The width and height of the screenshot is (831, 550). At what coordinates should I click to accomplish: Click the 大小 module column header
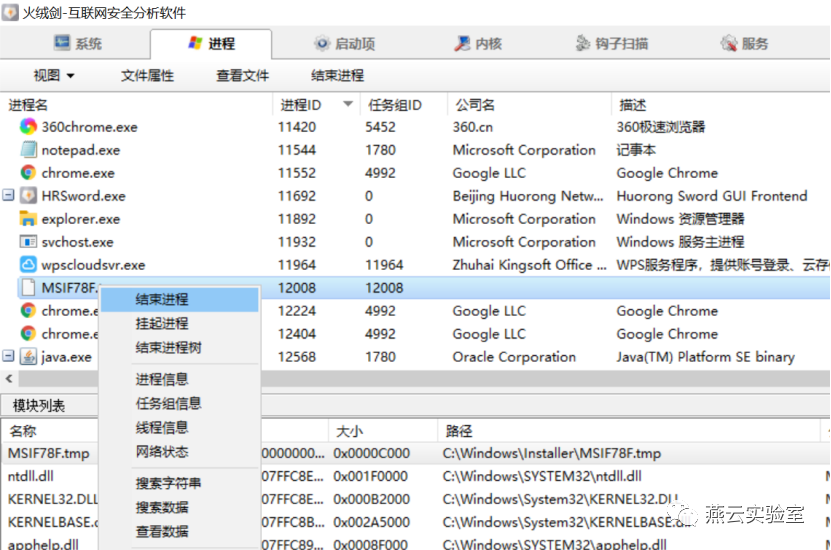(x=383, y=431)
